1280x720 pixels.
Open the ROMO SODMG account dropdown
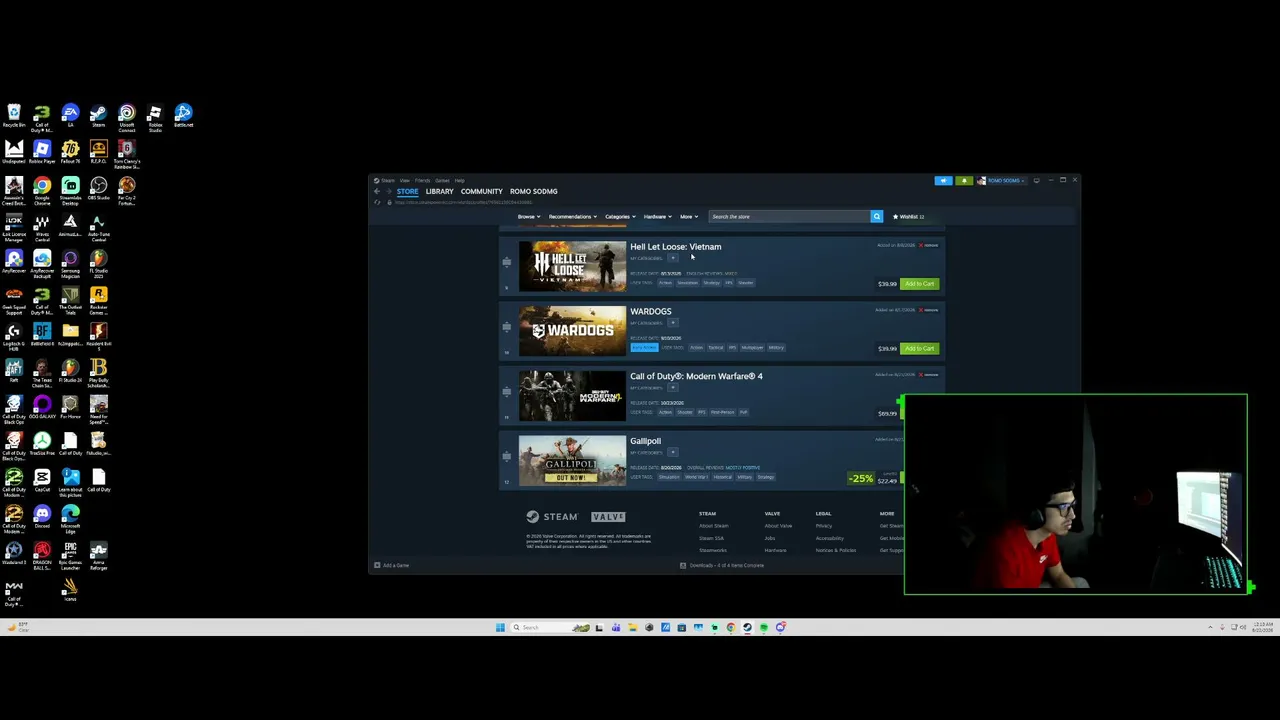click(1000, 181)
